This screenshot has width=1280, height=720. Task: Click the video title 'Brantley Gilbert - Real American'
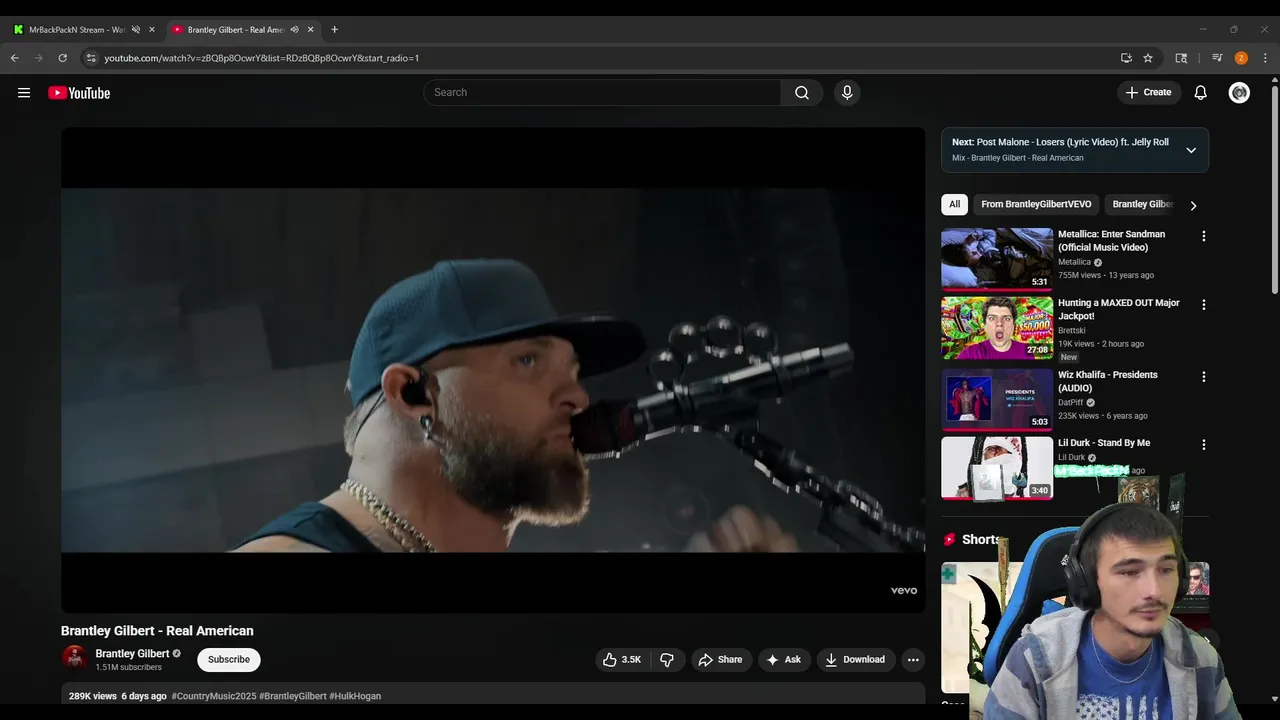[157, 631]
